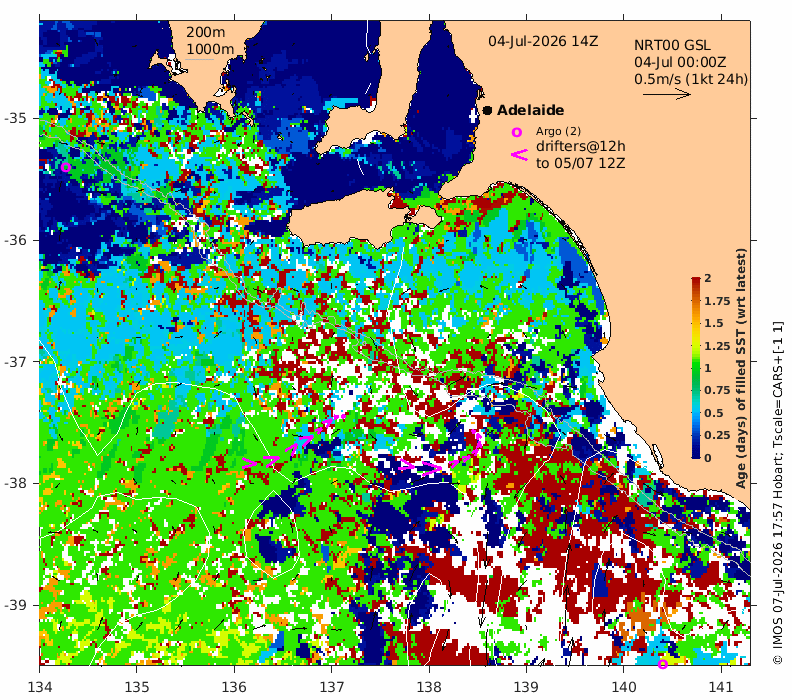792x700 pixels.
Task: Click the magenta Argo circle in the legend
Action: [517, 132]
